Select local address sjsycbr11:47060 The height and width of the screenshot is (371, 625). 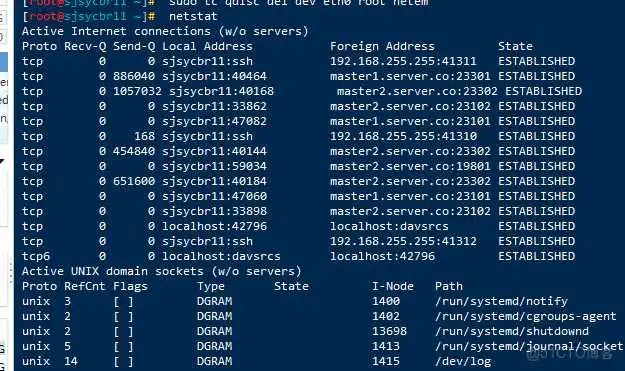(x=214, y=196)
